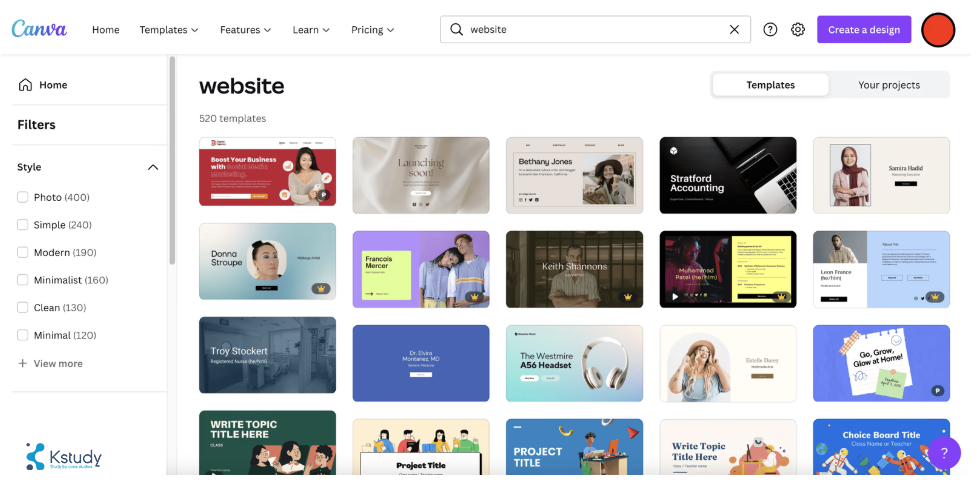
Task: Click the search magnifier icon
Action: click(x=457, y=30)
